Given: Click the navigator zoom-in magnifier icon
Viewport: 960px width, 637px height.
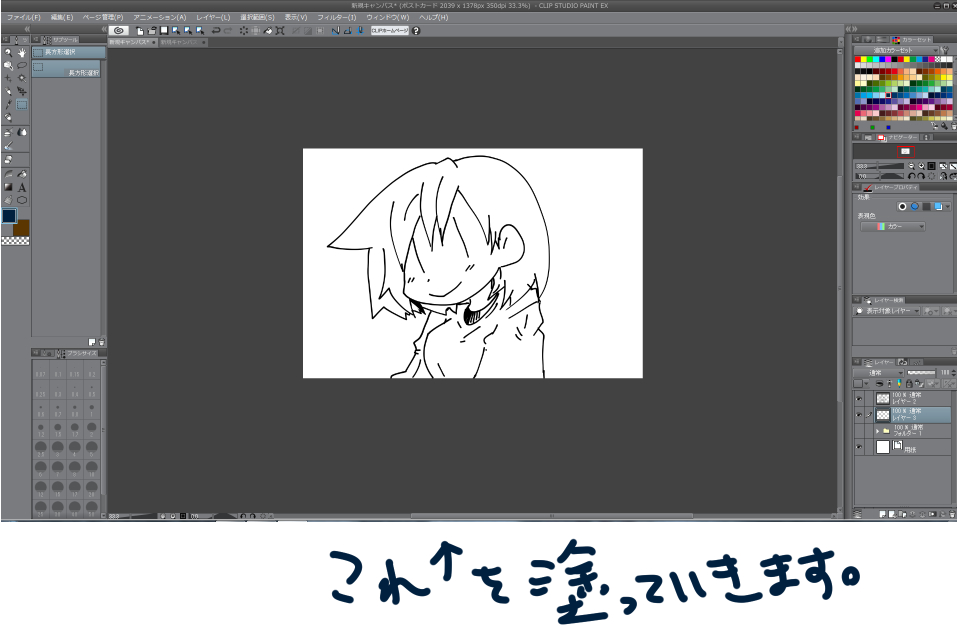Looking at the screenshot, I should tap(921, 166).
